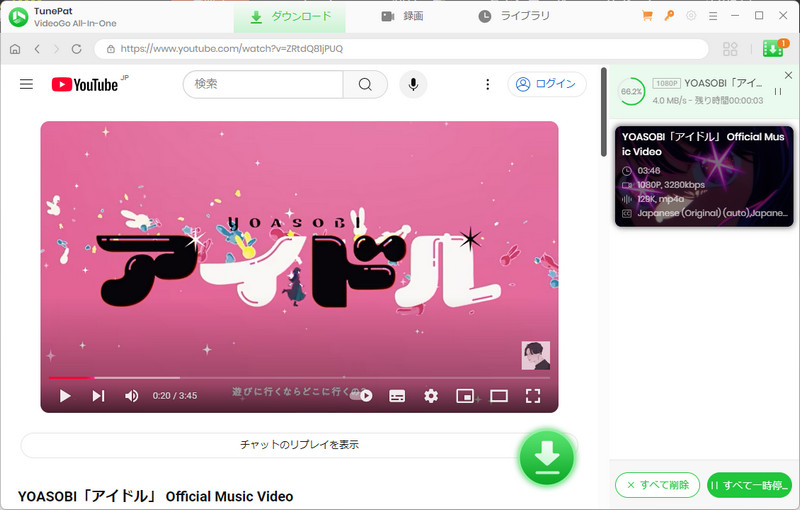Screen dimensions: 800x510
Task: Open YouTube three-dot settings menu
Action: click(x=488, y=84)
